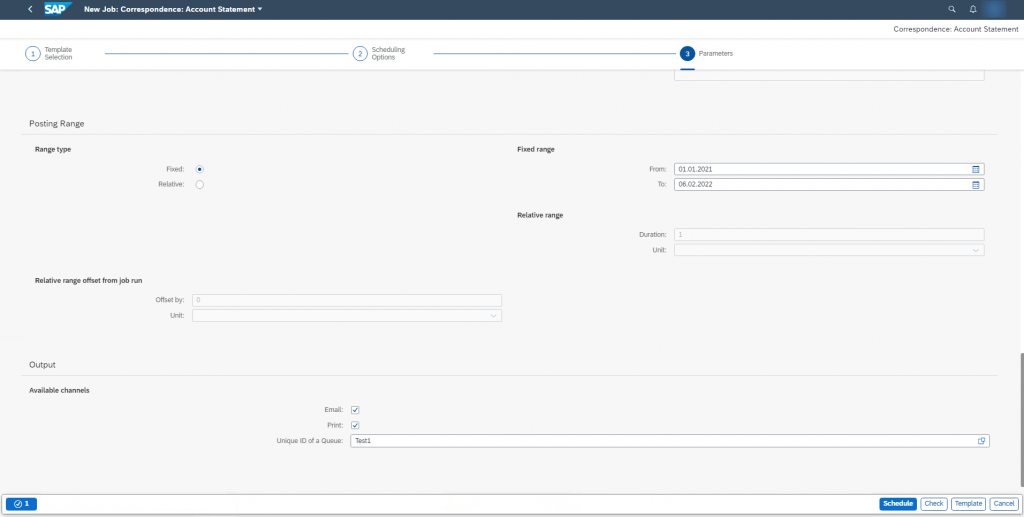The width and height of the screenshot is (1024, 517).
Task: Open notifications bell icon
Action: tap(973, 9)
